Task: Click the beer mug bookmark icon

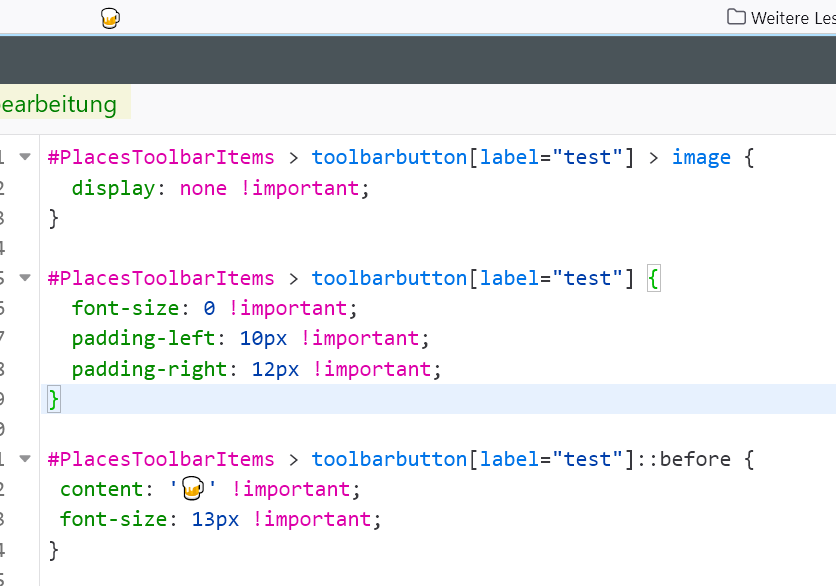Action: coord(111,18)
